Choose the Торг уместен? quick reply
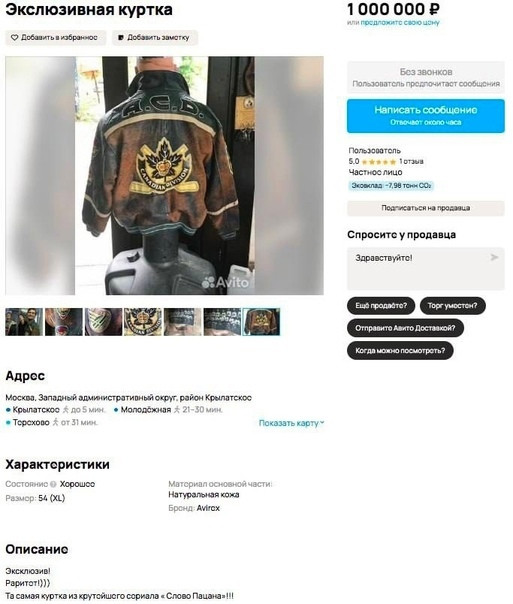Viewport: 513px width, 604px height. 453,306
